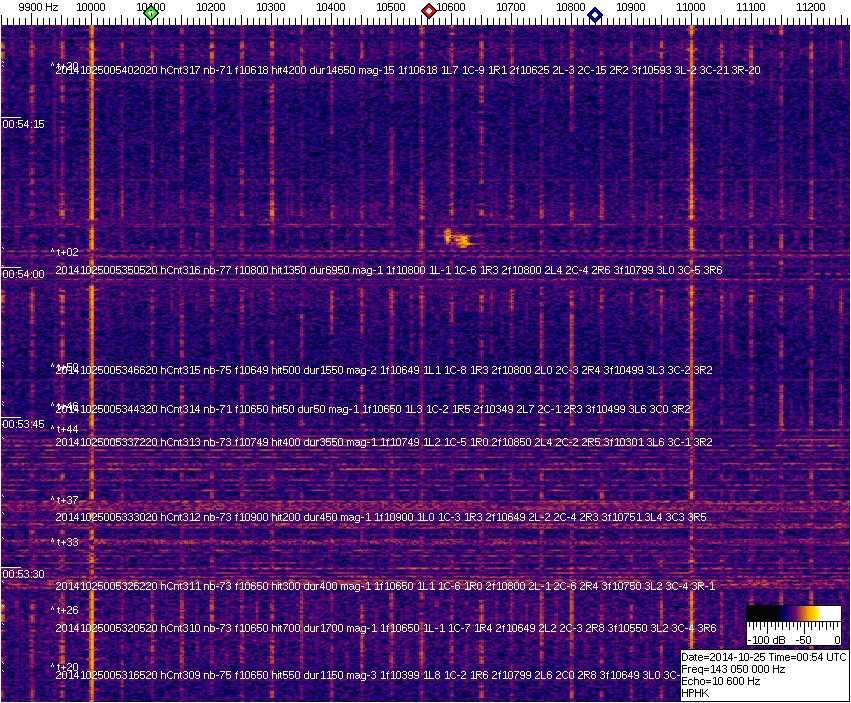851x703 pixels.
Task: Click the red diamond marker on frequency ruler
Action: (x=429, y=11)
